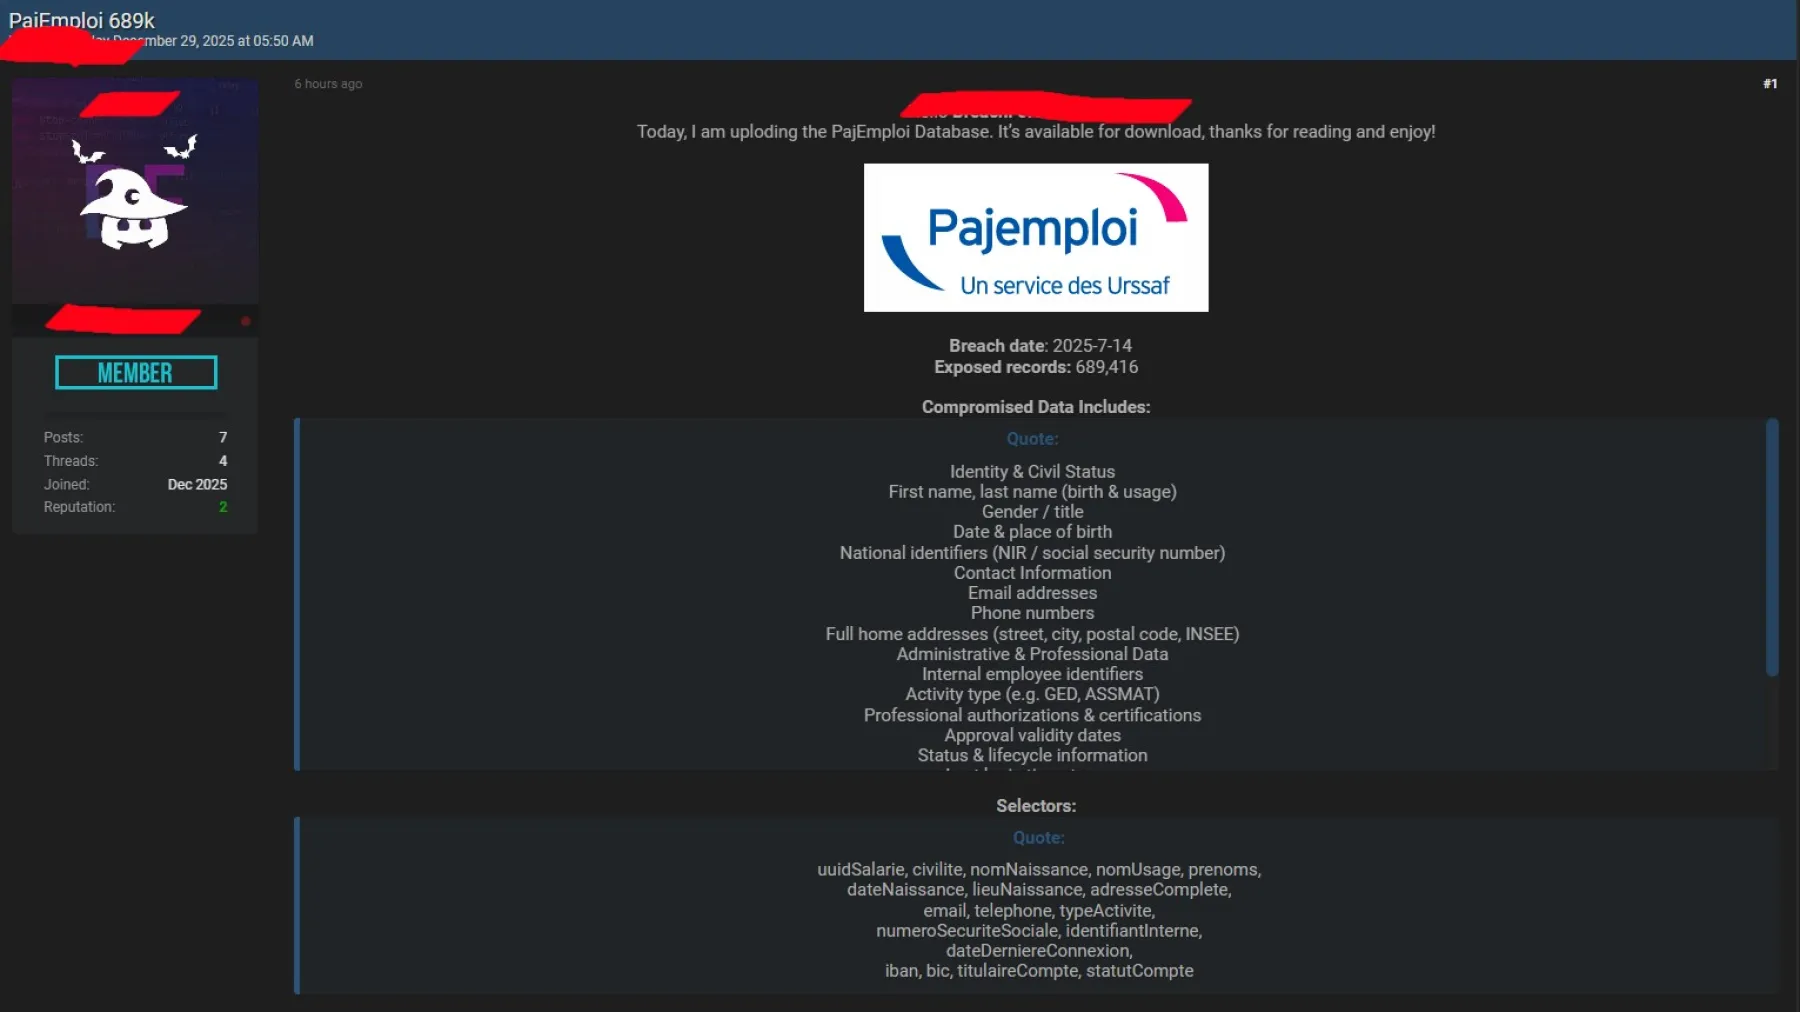Viewport: 1800px width, 1012px height.
Task: Click the Breach date line
Action: pos(1040,346)
